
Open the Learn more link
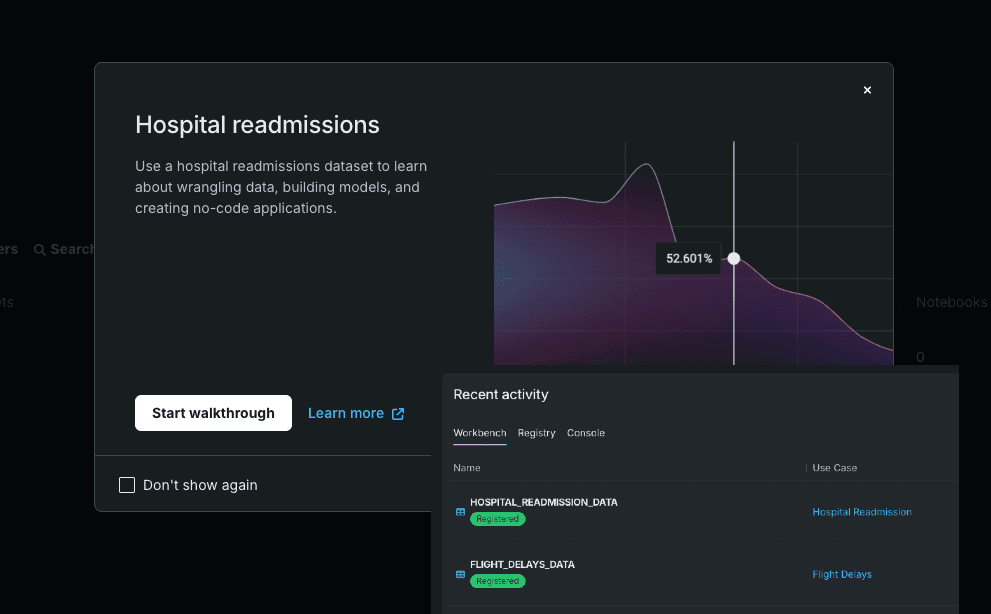[x=346, y=413]
